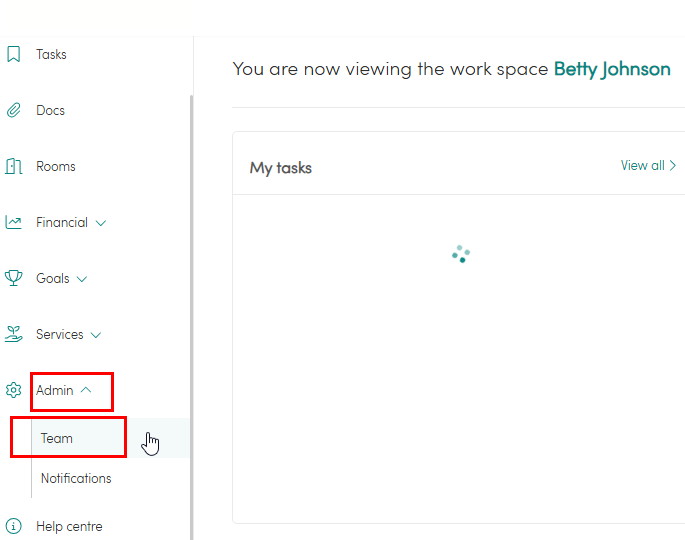Click the Betty Johnson workspace name

coord(612,69)
